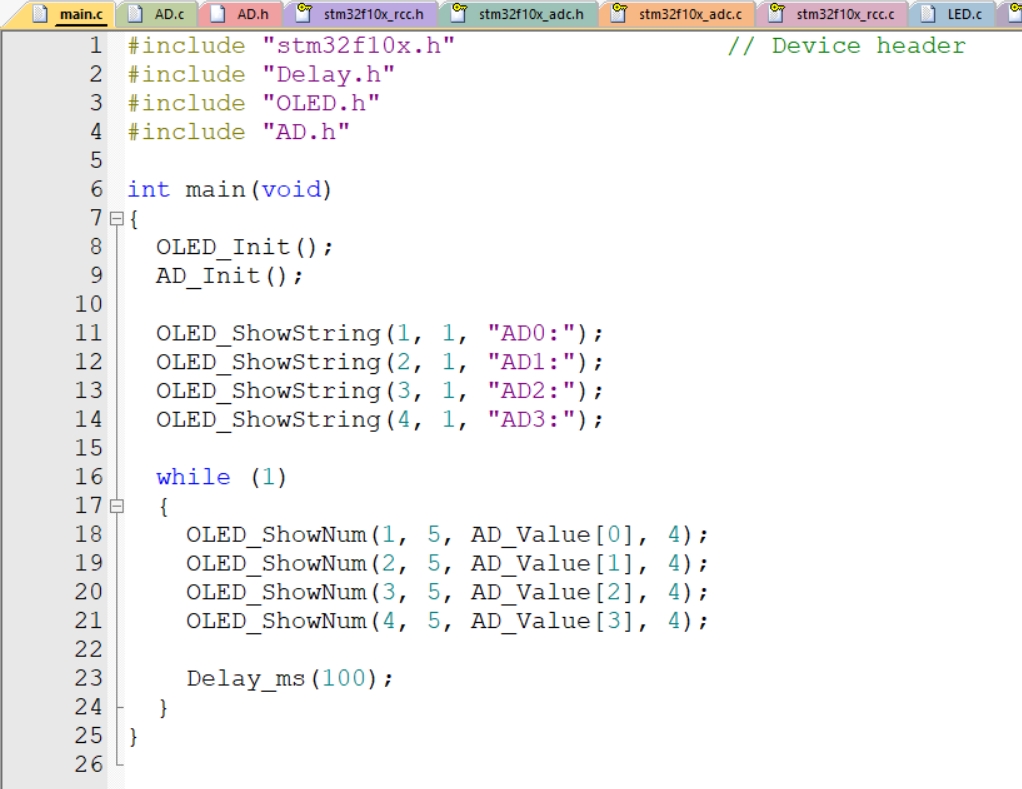
Task: Click the // Device header comment
Action: [x=847, y=46]
